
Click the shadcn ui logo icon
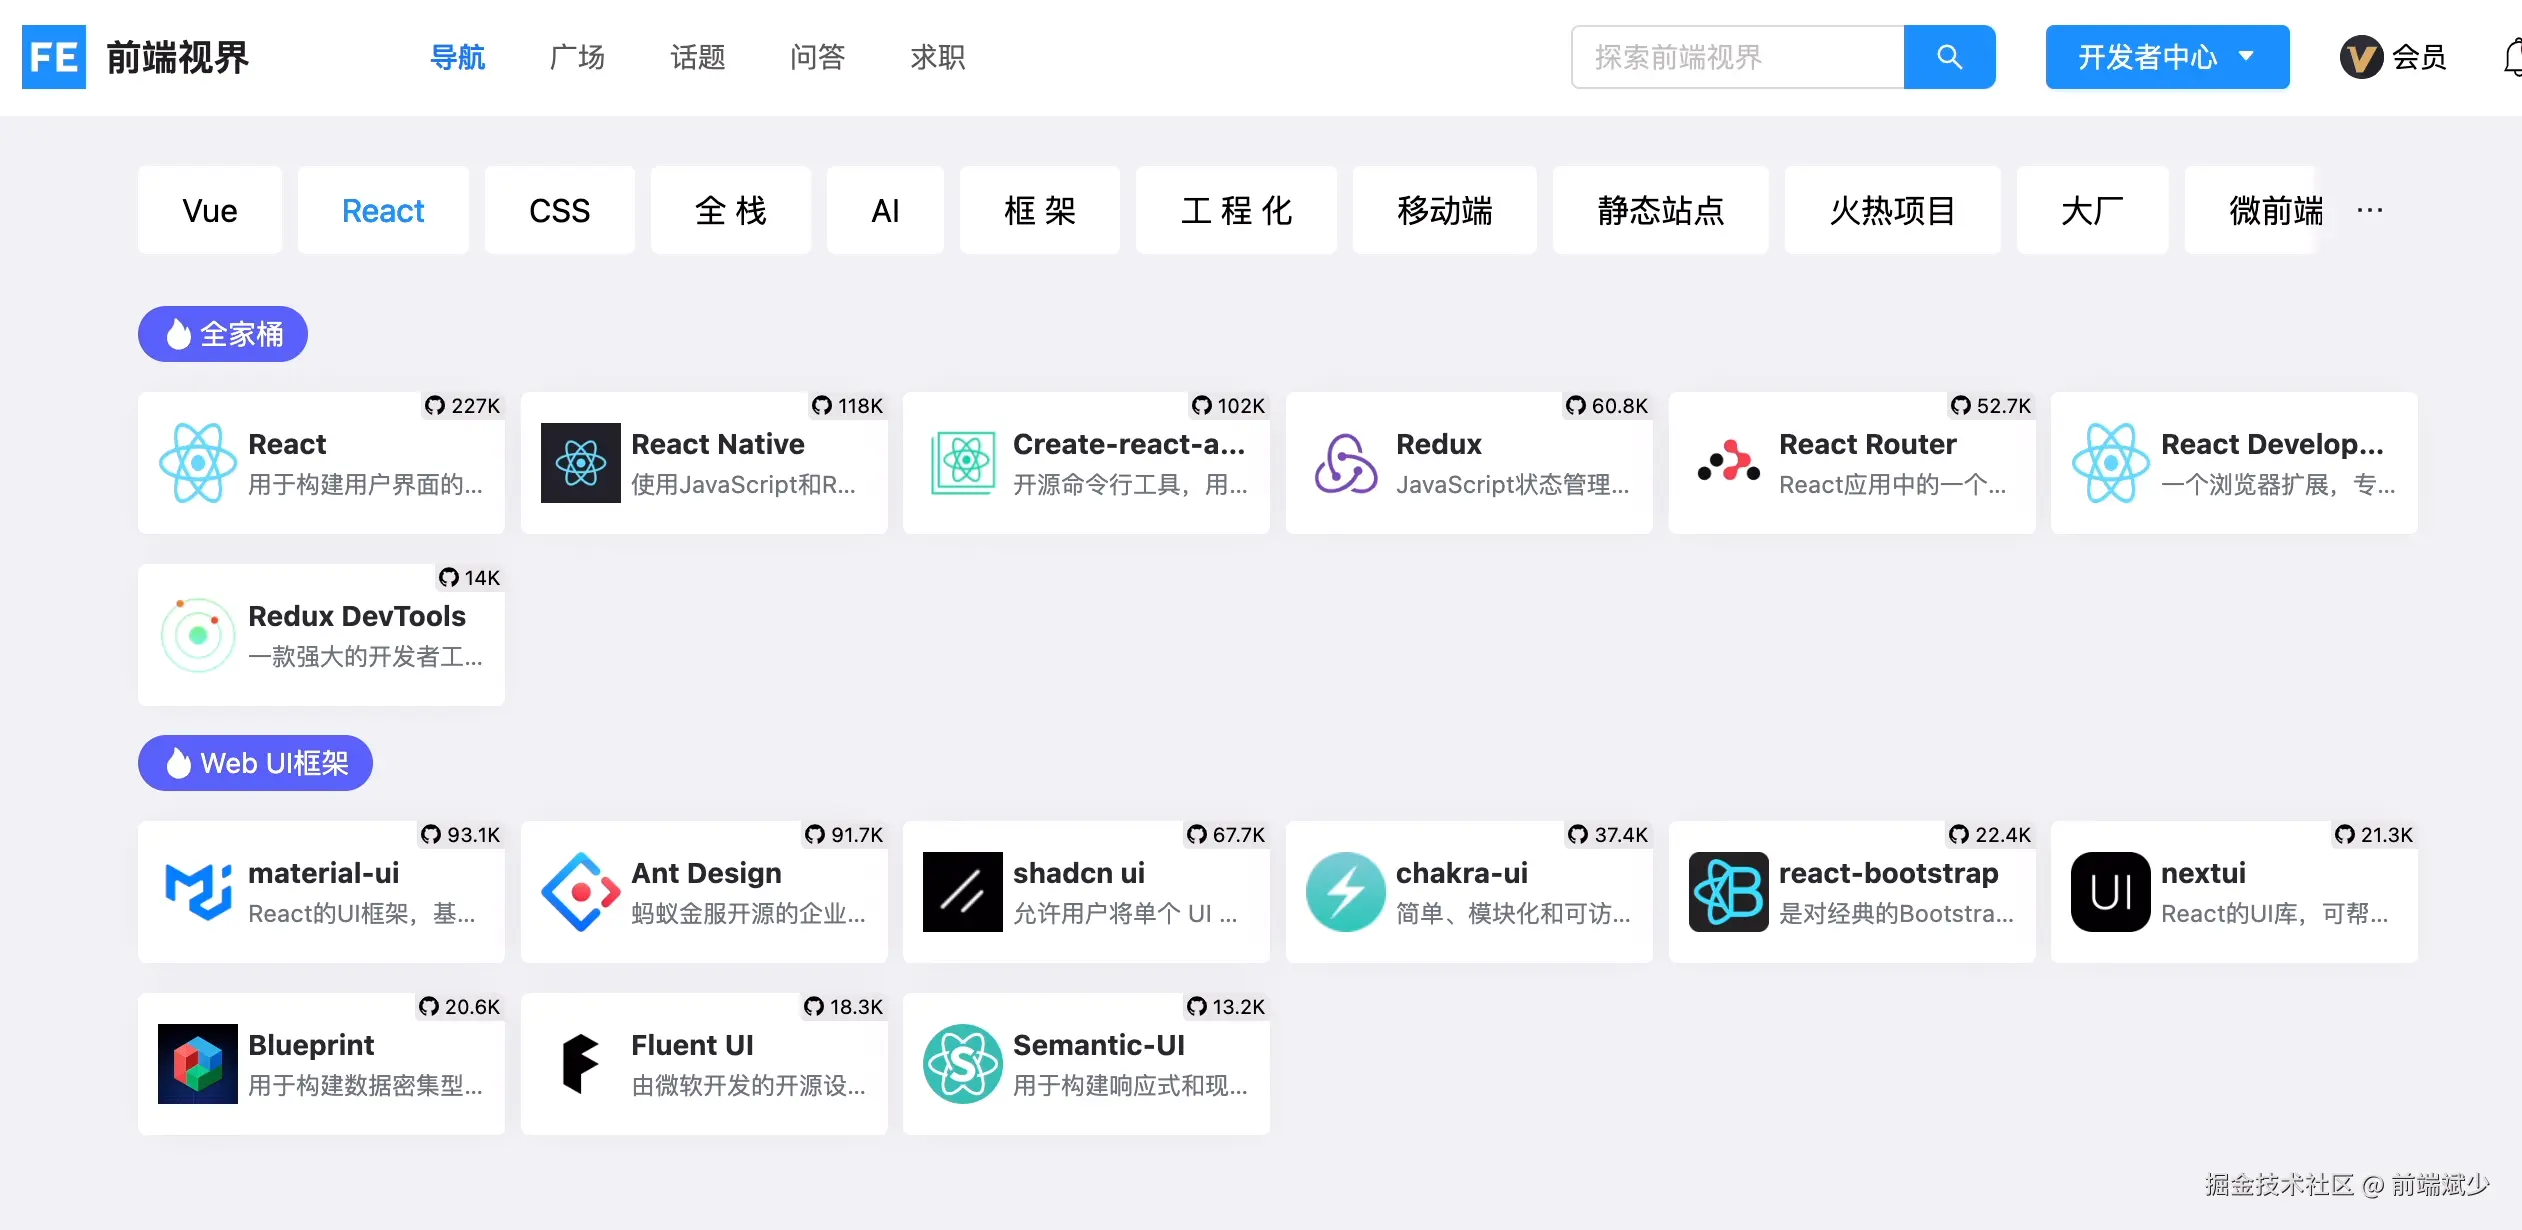(963, 892)
